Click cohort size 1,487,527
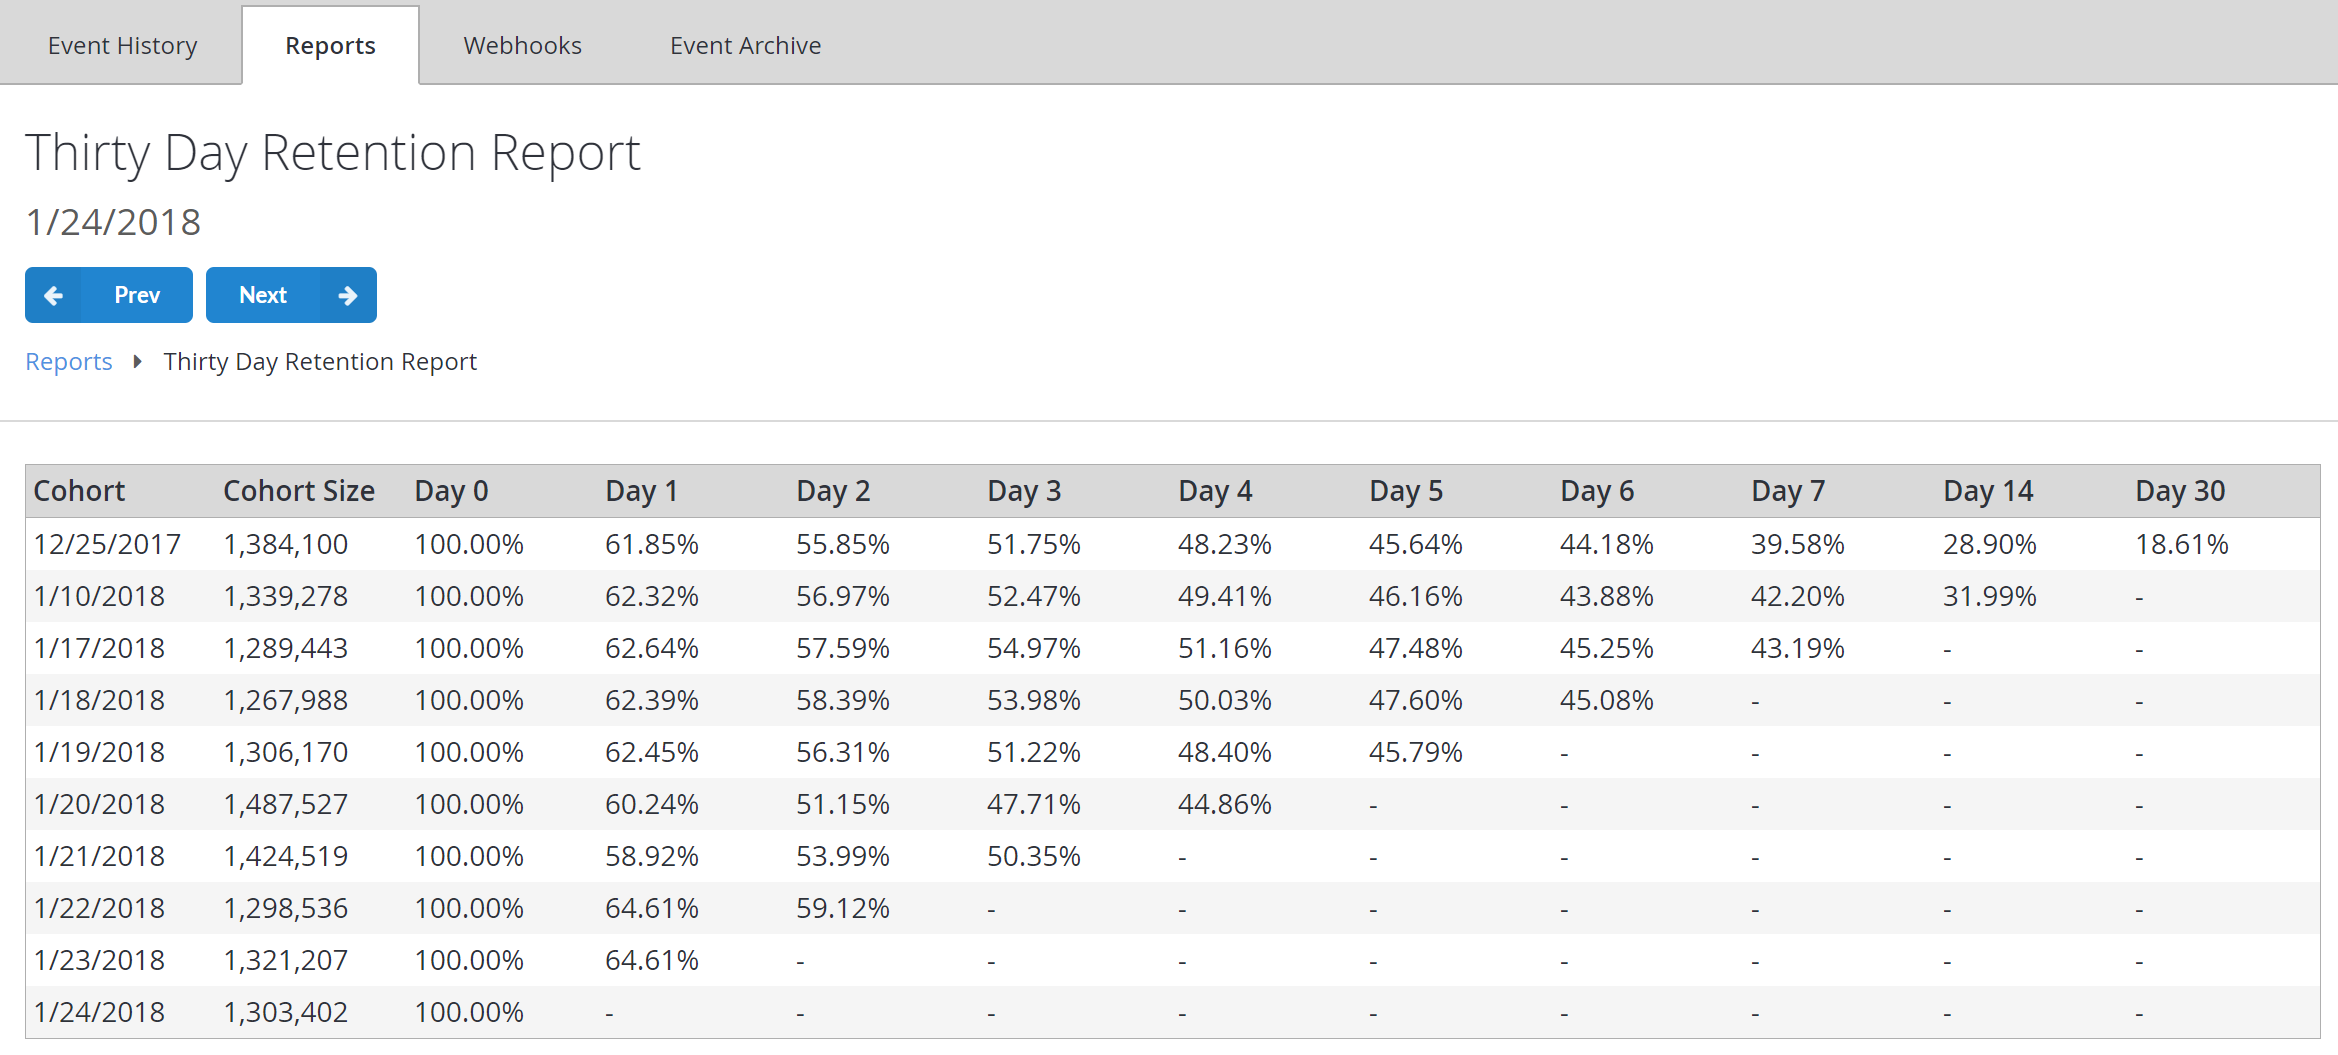The image size is (2338, 1055). pyautogui.click(x=286, y=804)
